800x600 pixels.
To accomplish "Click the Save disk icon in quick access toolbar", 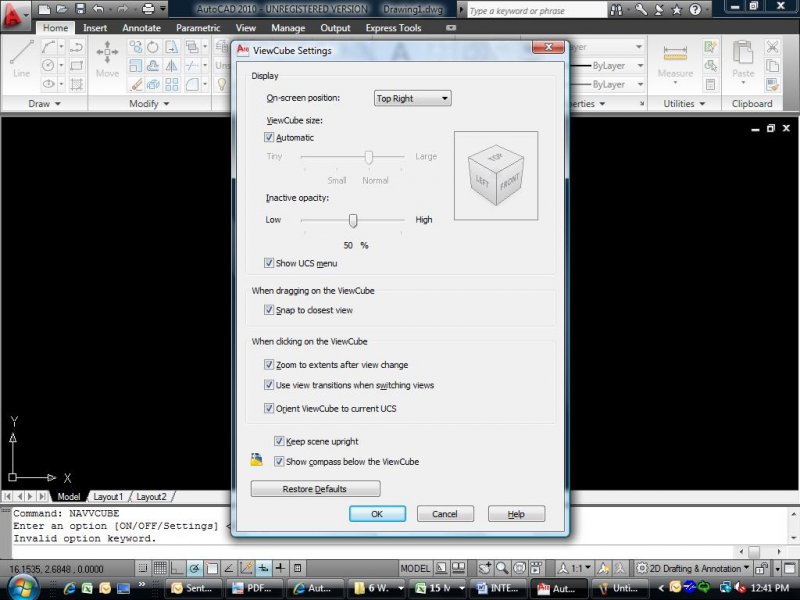I will pyautogui.click(x=80, y=9).
